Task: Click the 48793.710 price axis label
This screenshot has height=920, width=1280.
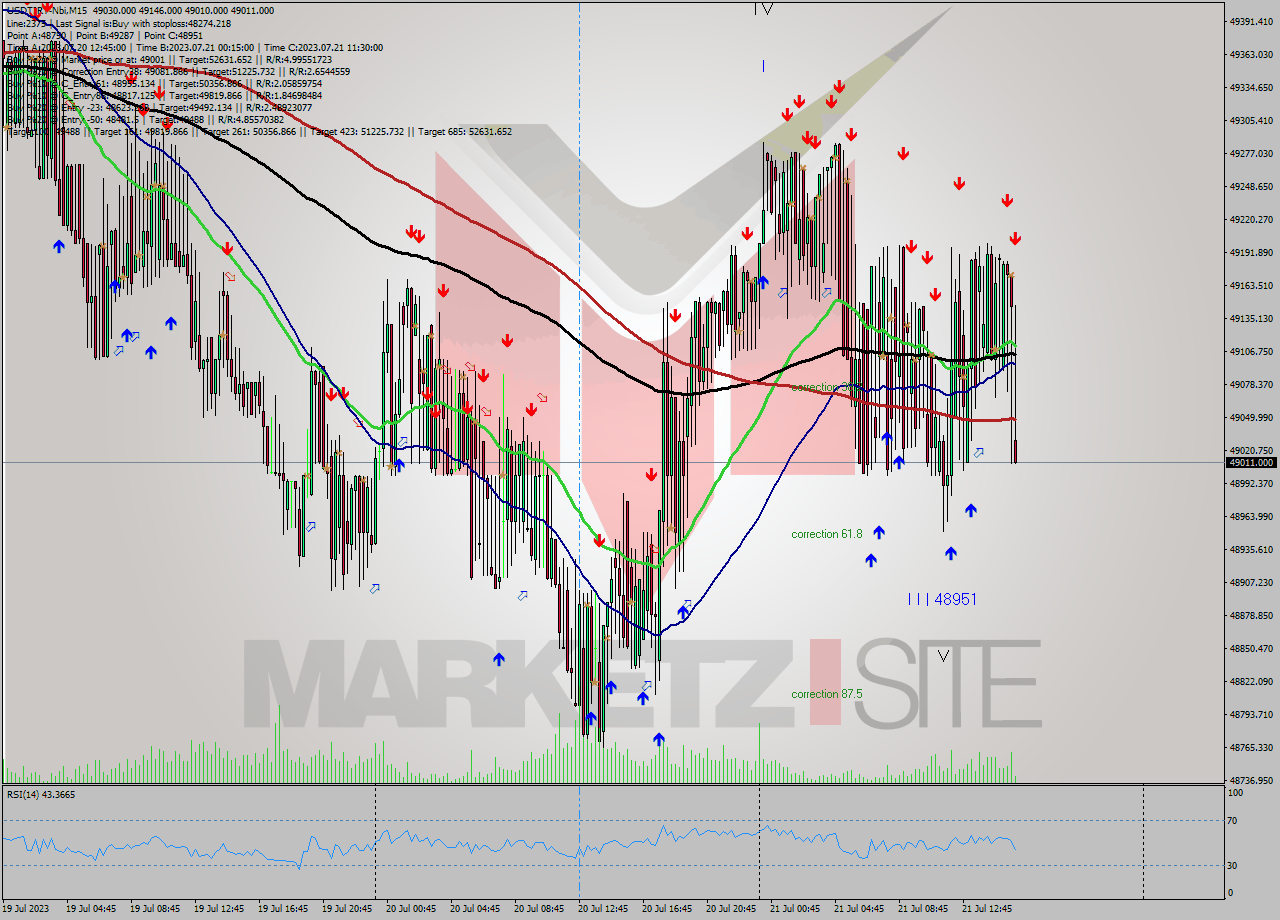Action: (x=1253, y=714)
